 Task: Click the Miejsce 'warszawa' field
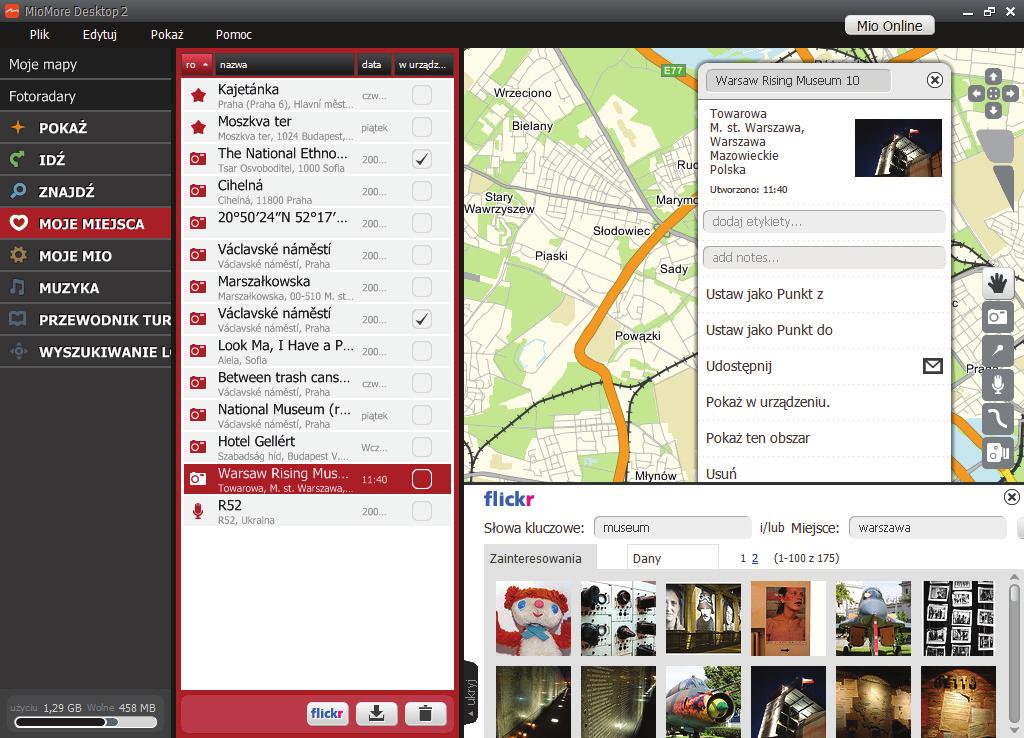(x=927, y=528)
